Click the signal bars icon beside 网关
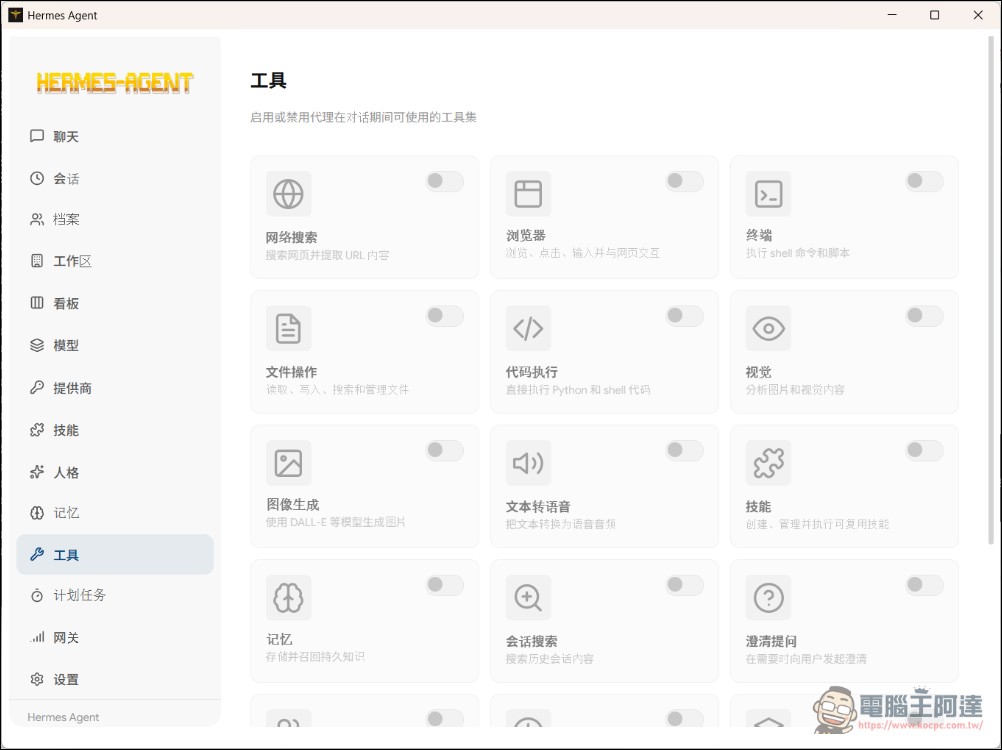This screenshot has height=750, width=1002. pos(37,638)
